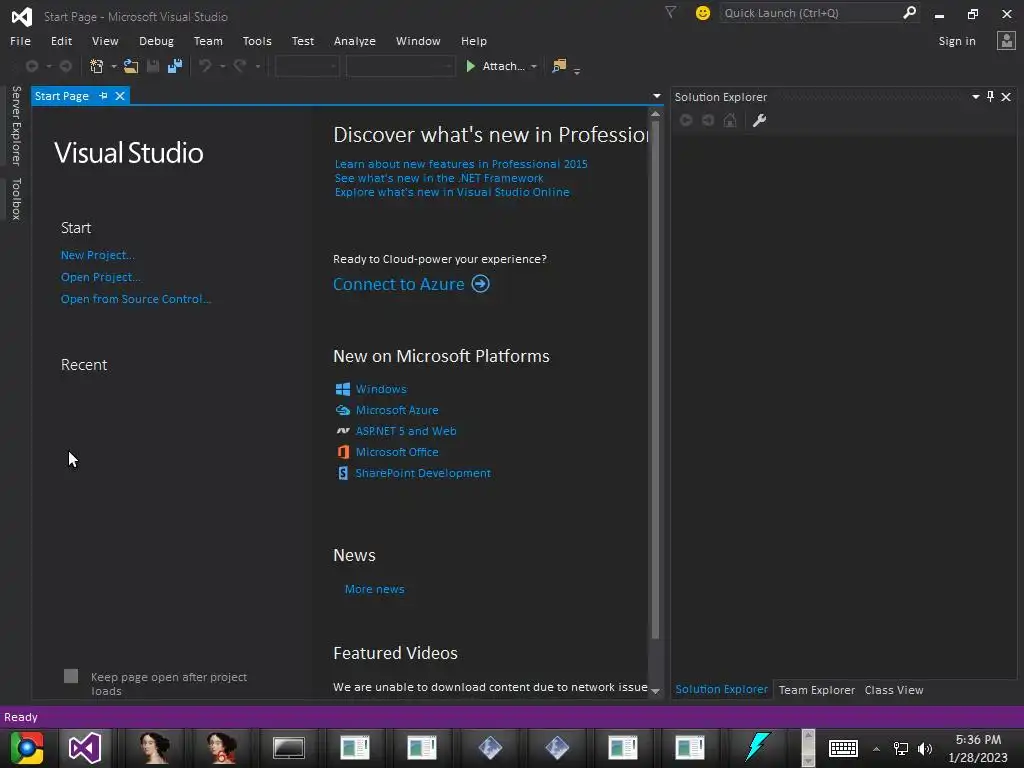Open the New Project dropdown arrow in toolbar
The image size is (1024, 768).
pos(114,67)
